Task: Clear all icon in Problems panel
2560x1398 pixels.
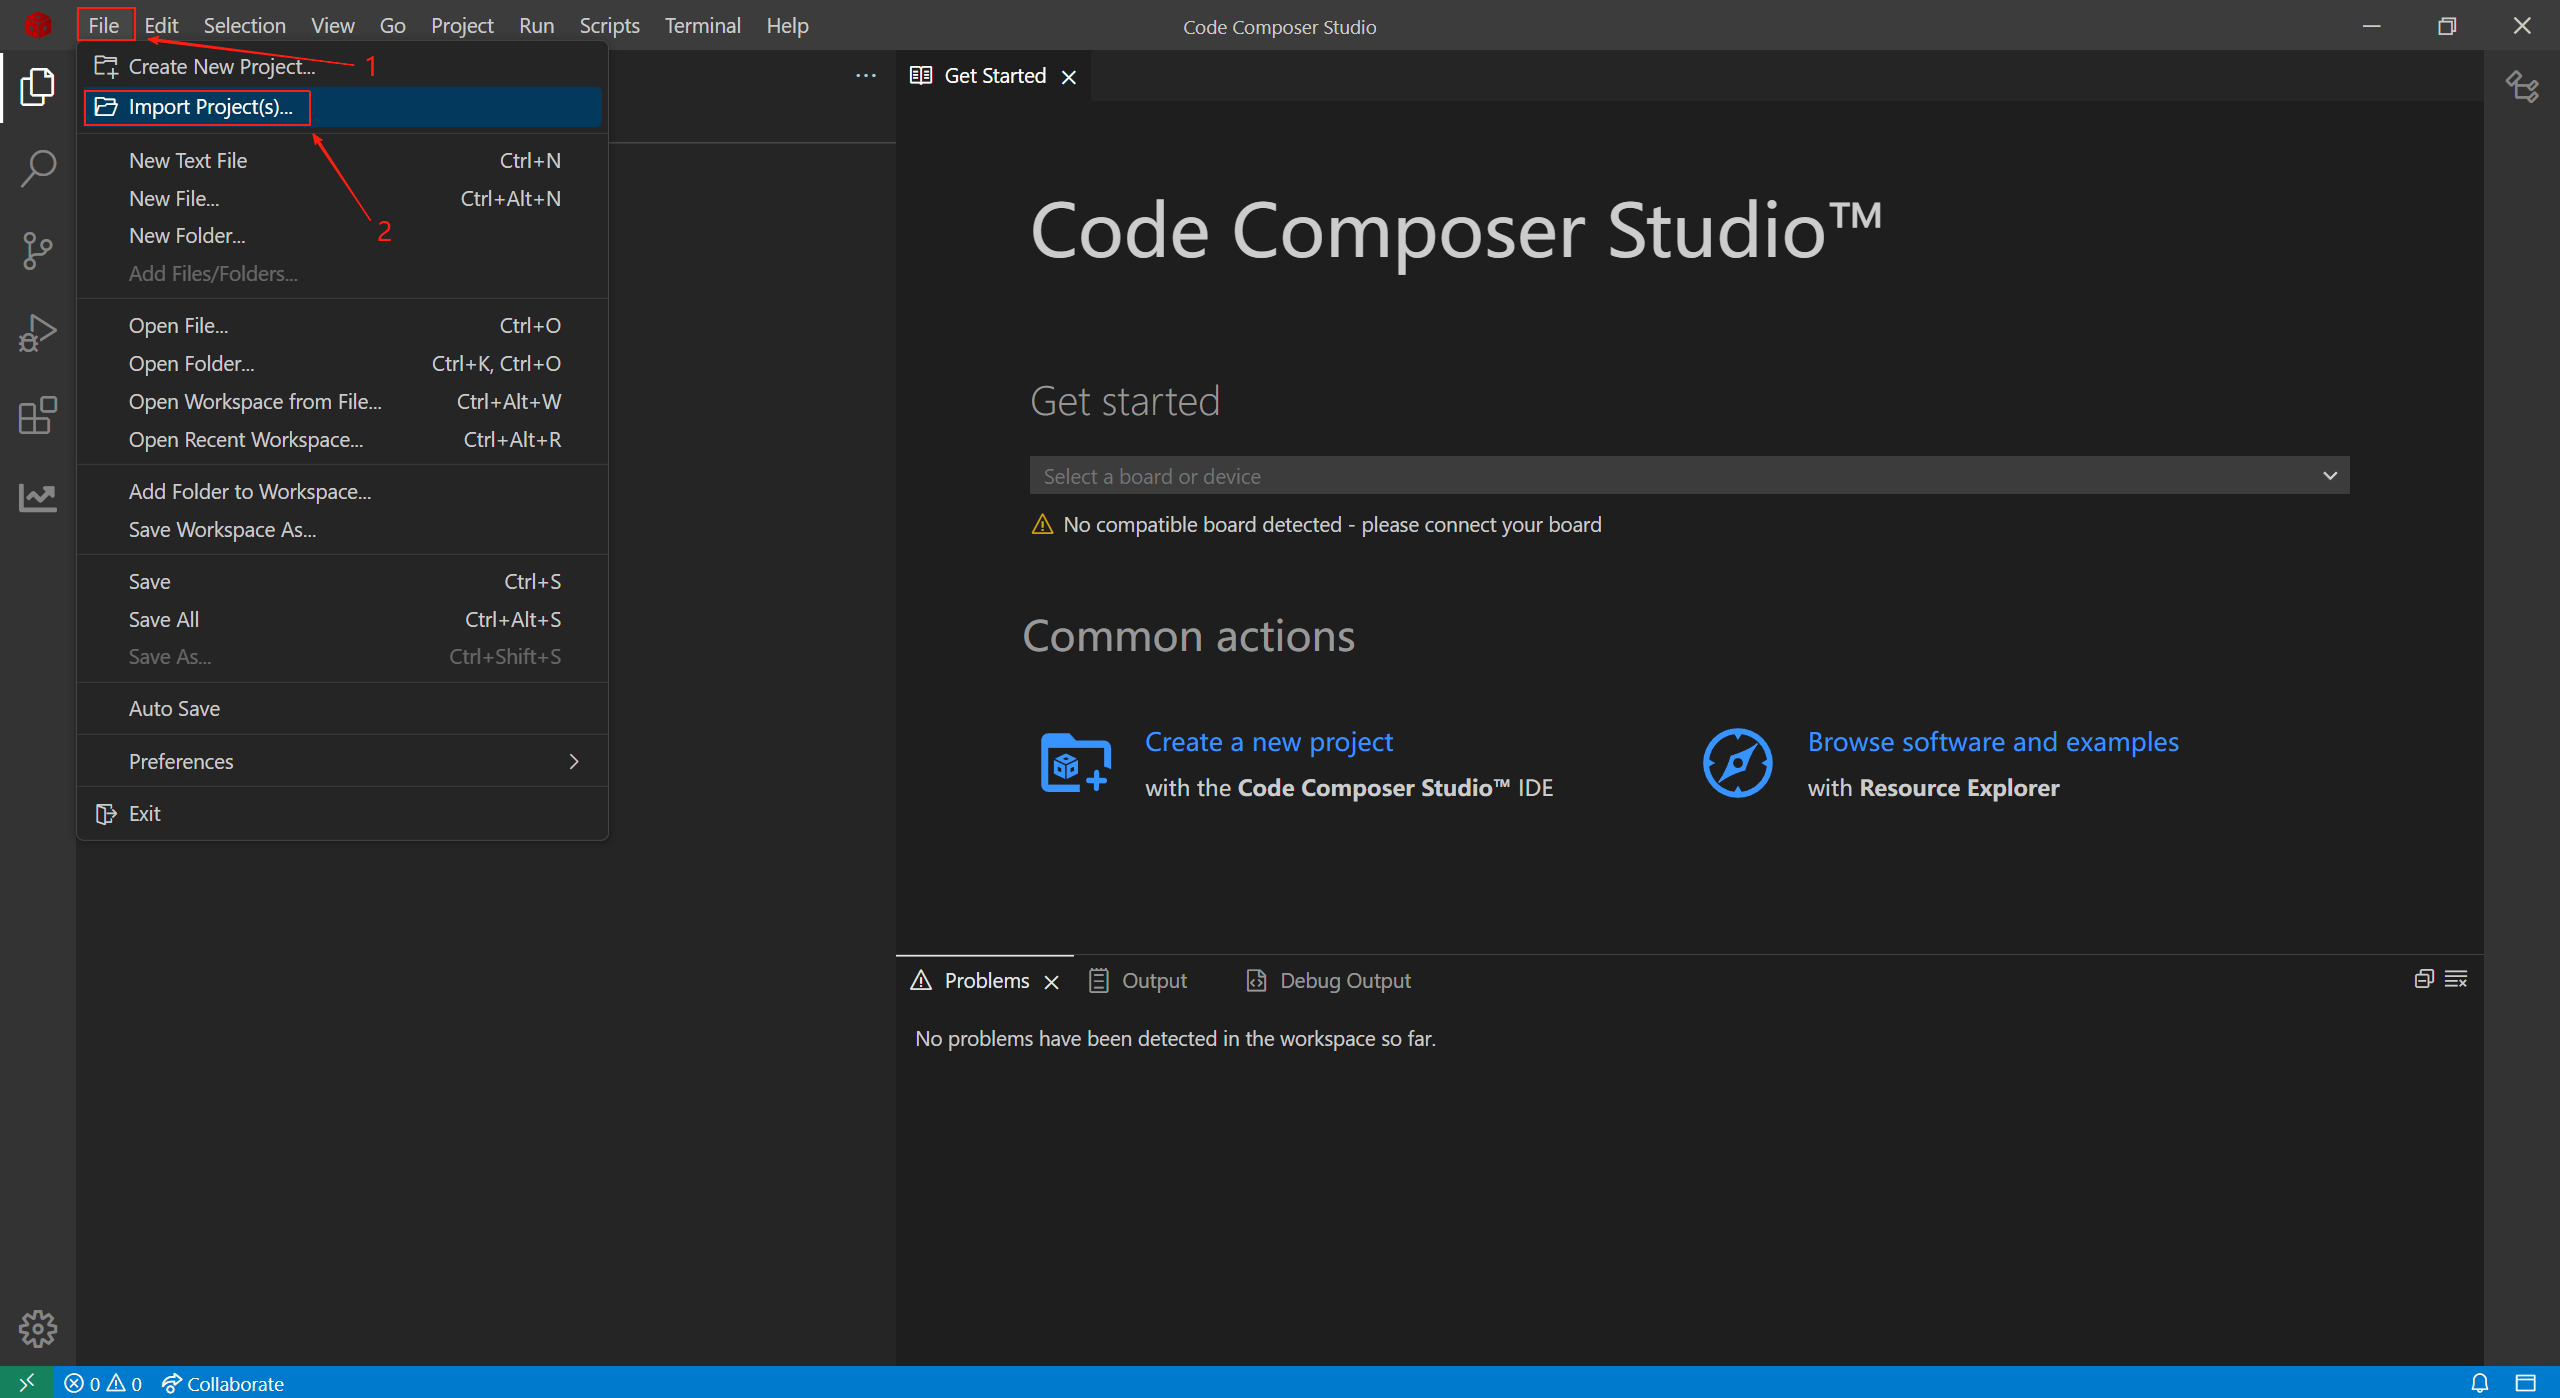Action: click(x=2456, y=979)
